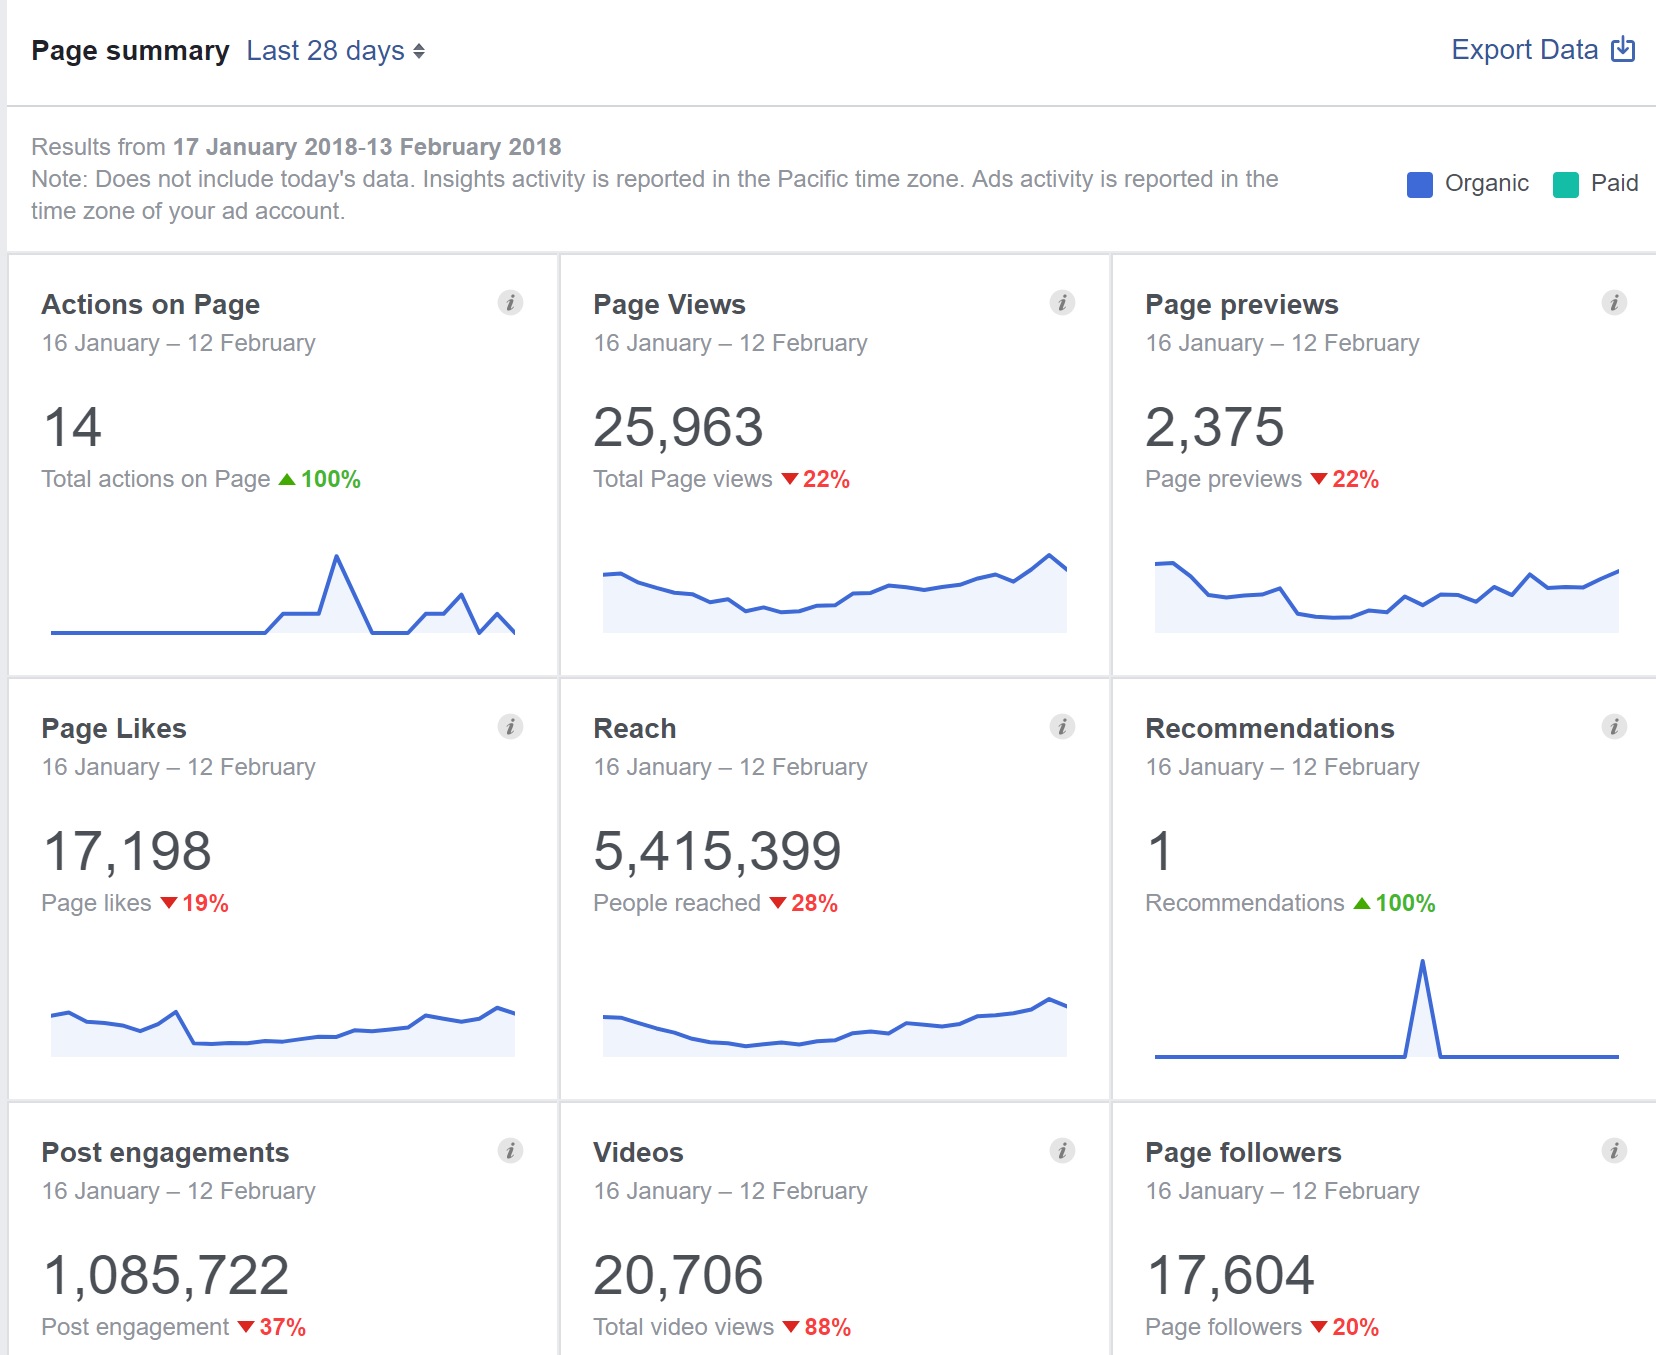Open the Page Views title
1656x1355 pixels.
pyautogui.click(x=669, y=305)
